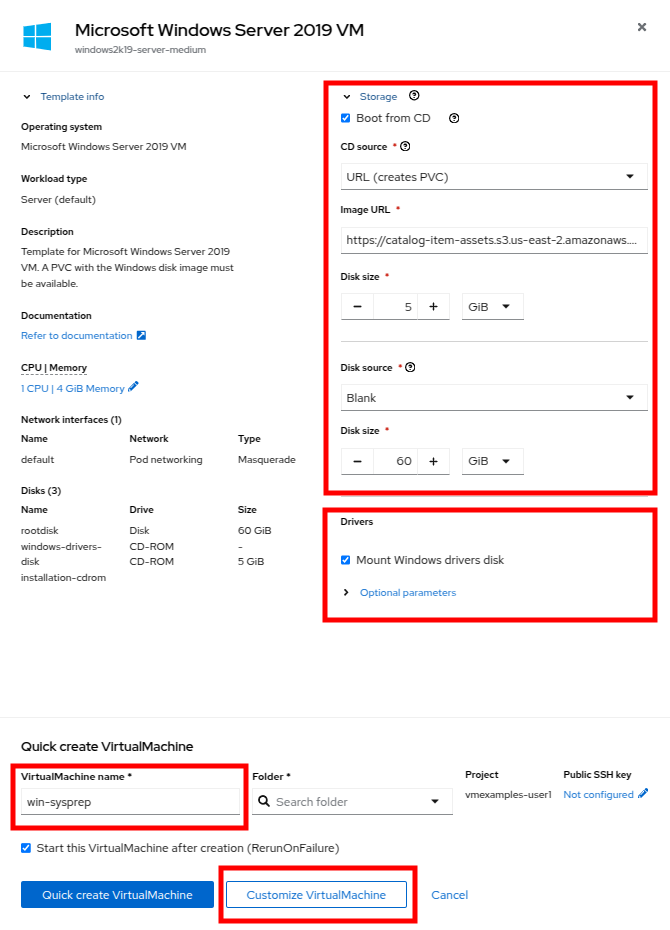Click the help icon next to CD source
Image resolution: width=670 pixels, height=930 pixels.
405,146
